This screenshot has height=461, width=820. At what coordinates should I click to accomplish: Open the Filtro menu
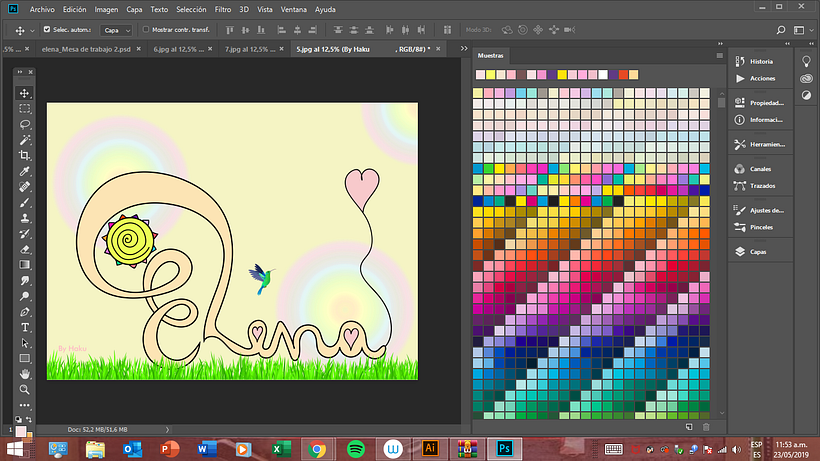tap(223, 9)
